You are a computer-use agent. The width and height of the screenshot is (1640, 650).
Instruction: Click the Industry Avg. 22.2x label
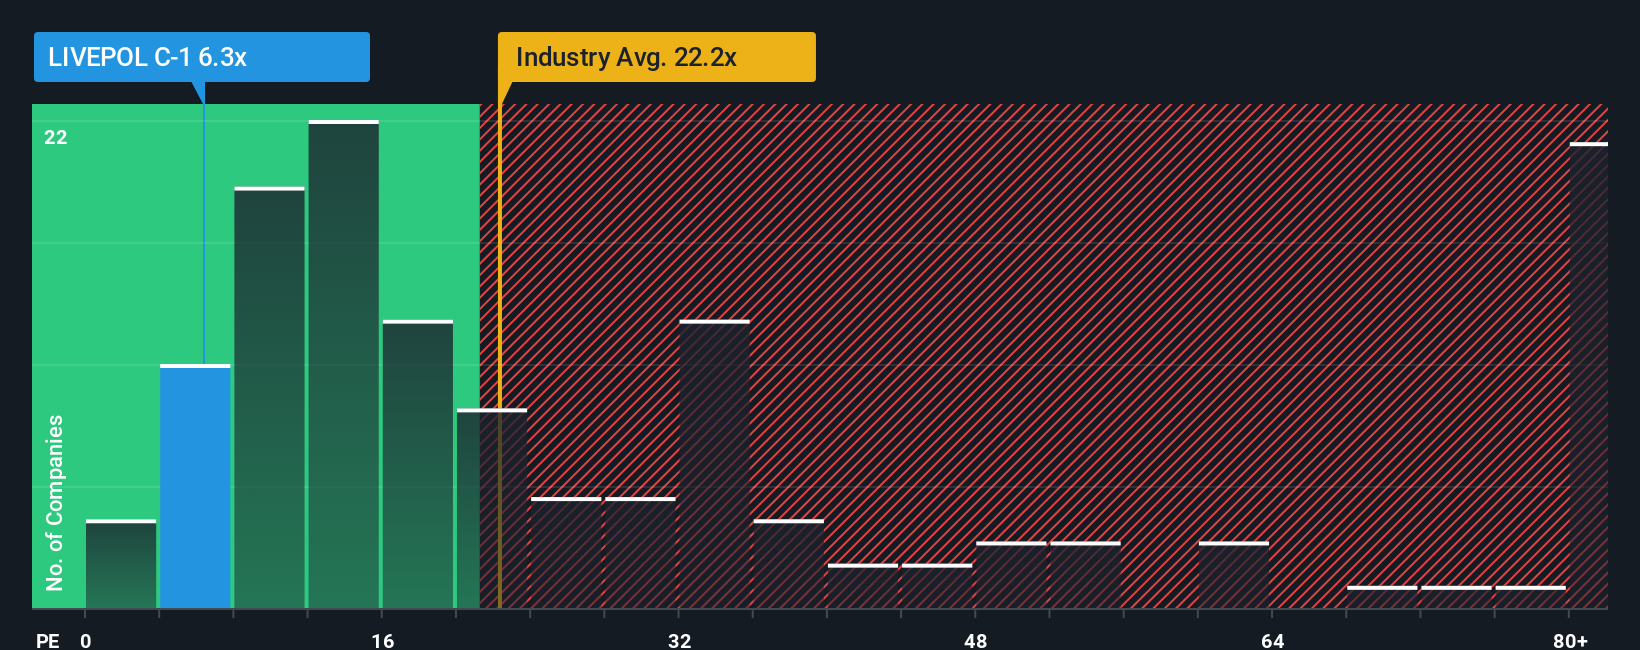click(657, 57)
